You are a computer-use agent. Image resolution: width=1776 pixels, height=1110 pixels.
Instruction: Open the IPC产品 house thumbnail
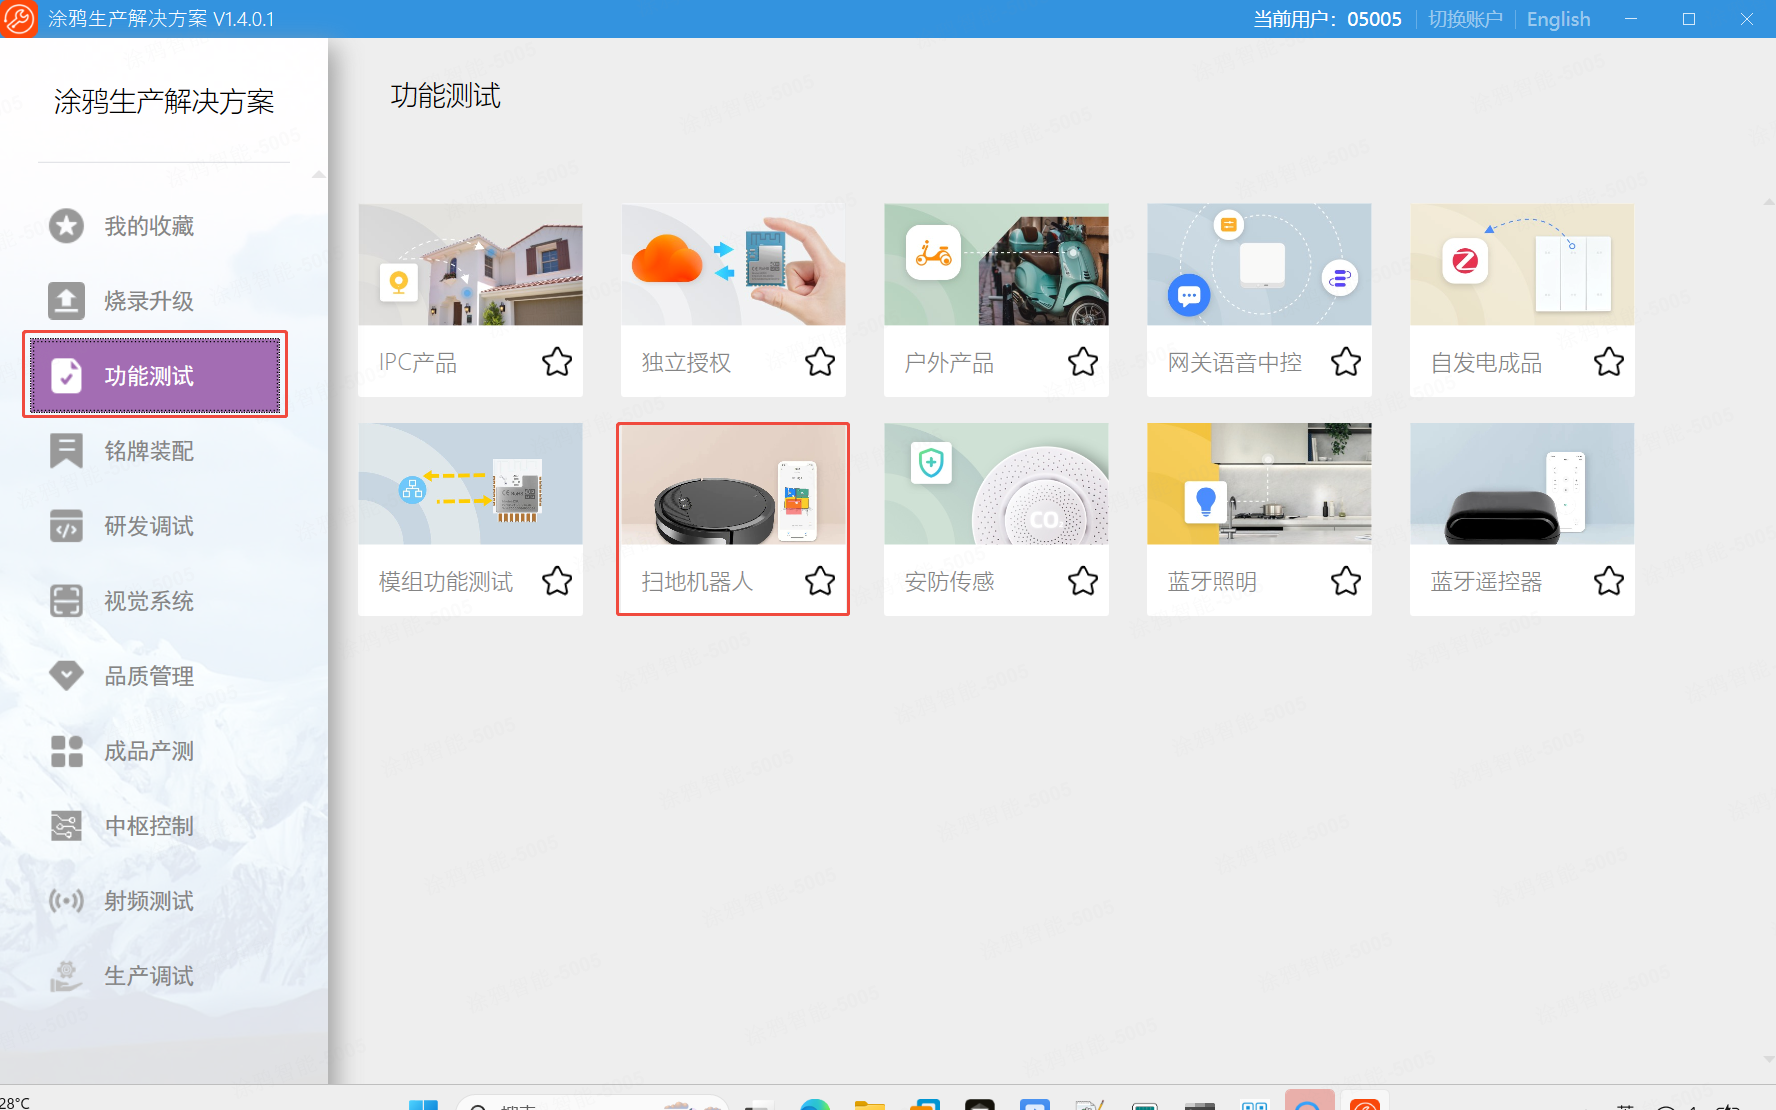pyautogui.click(x=471, y=265)
